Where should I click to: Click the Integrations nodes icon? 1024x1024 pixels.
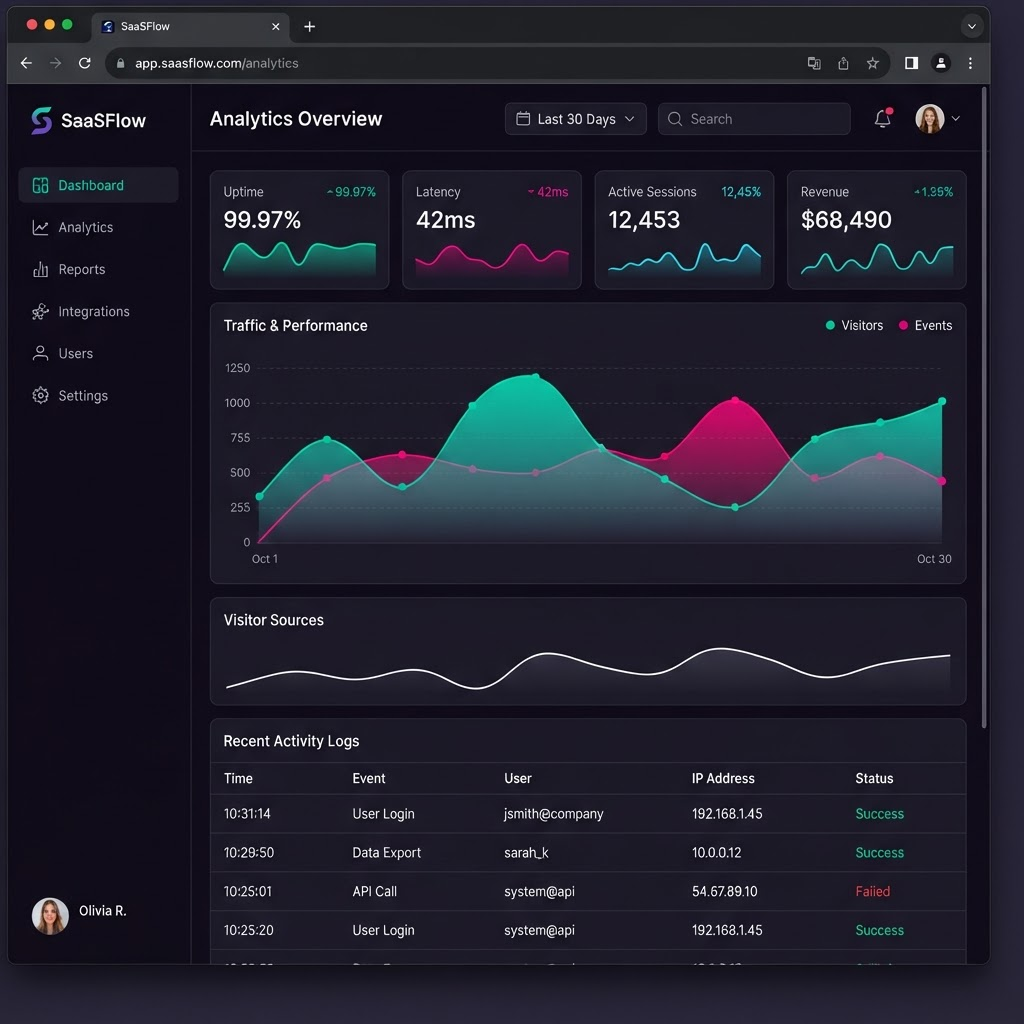[40, 312]
